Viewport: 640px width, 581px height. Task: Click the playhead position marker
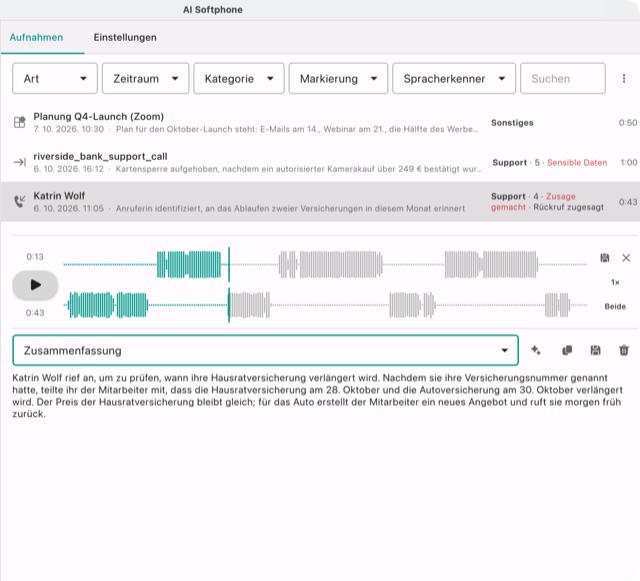[x=229, y=285]
